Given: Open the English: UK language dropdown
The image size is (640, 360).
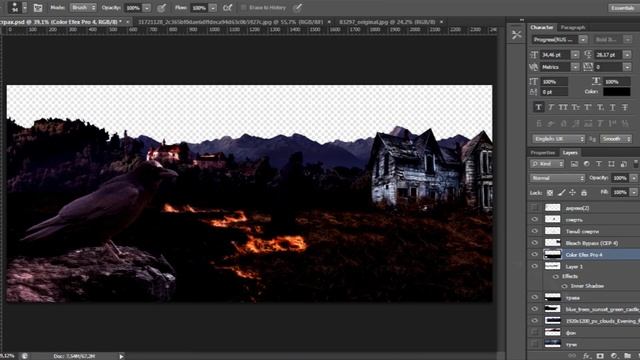Looking at the screenshot, I should [x=559, y=139].
